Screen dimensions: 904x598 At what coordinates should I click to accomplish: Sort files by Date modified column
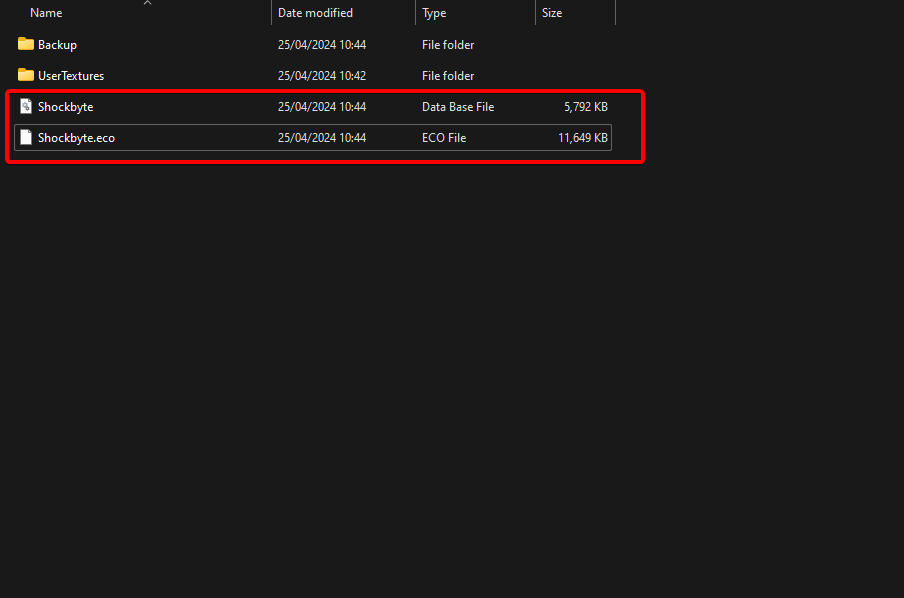click(315, 13)
